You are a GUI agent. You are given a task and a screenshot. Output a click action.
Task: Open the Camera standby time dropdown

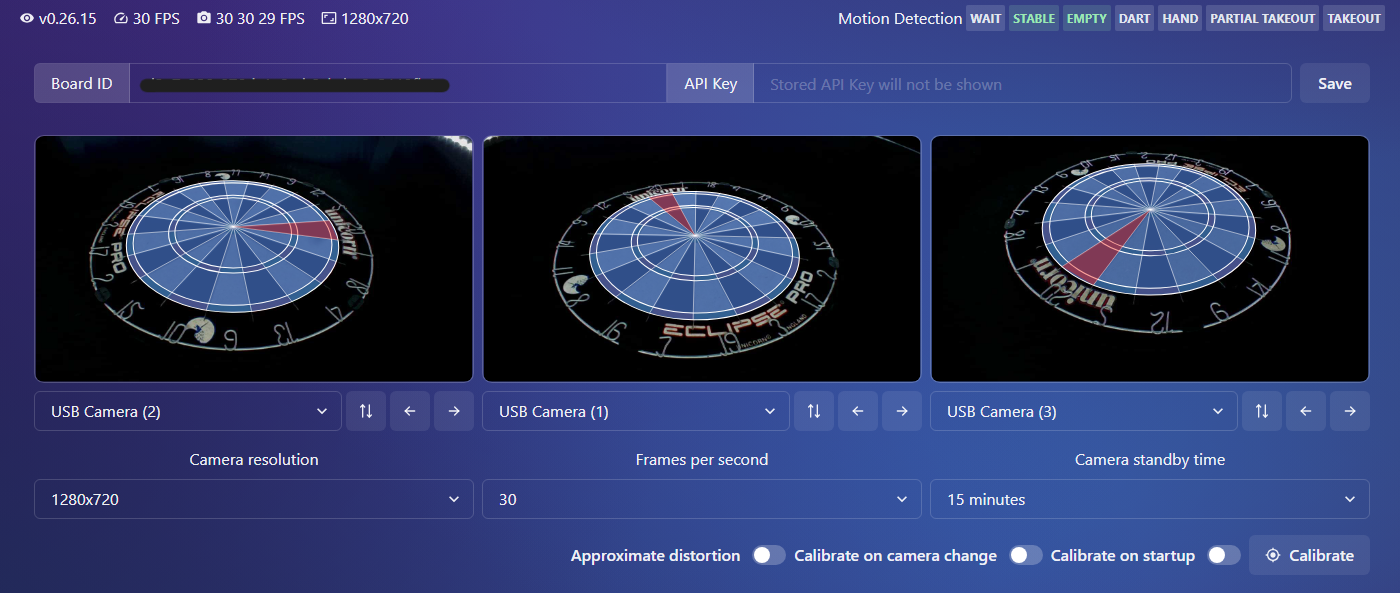(1150, 499)
